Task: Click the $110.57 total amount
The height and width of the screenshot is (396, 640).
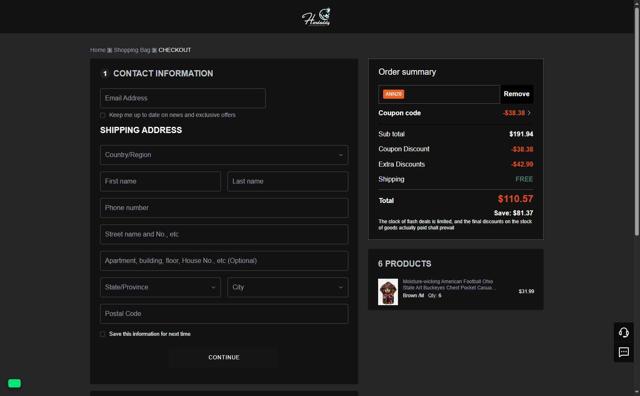Action: pyautogui.click(x=515, y=199)
